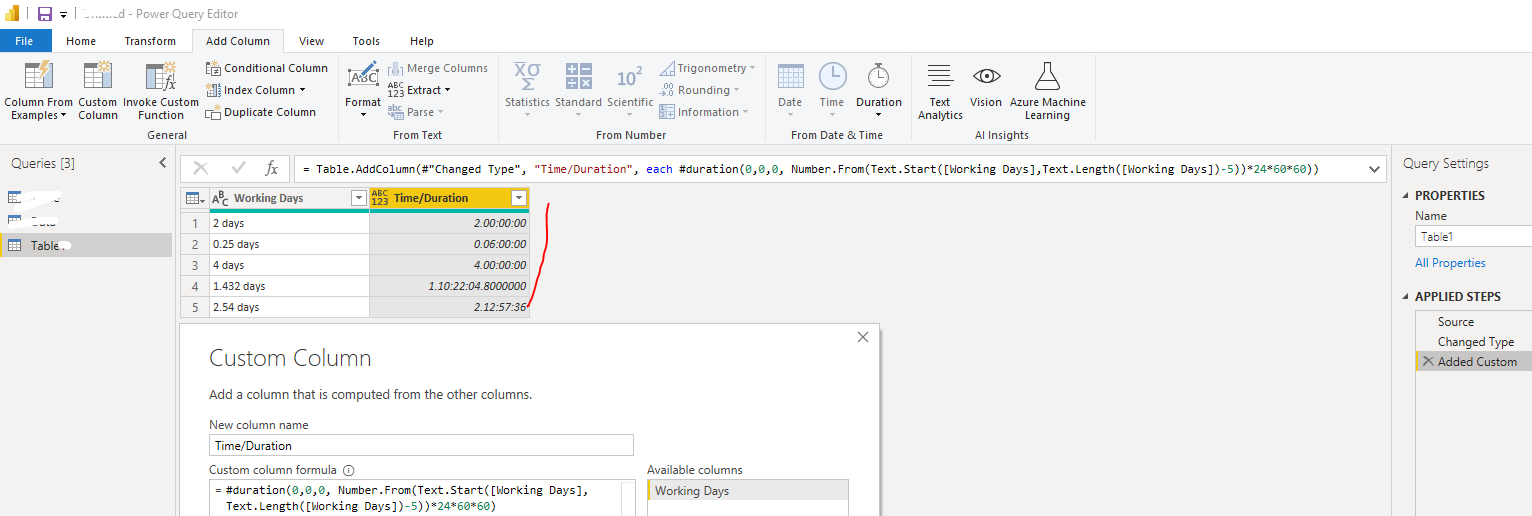This screenshot has height=516, width=1532.
Task: Click the Duration column tool
Action: pos(879,91)
